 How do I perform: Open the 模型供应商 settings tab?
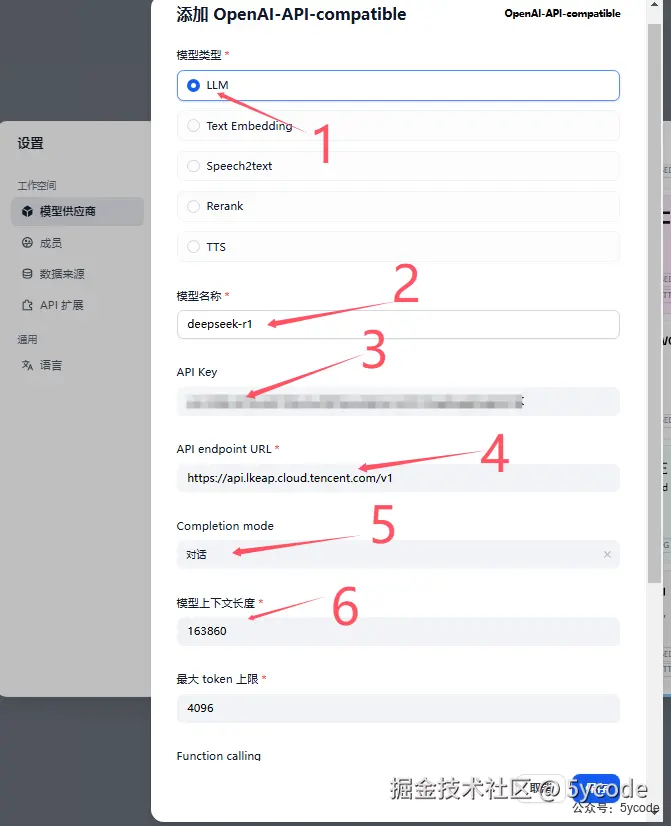pyautogui.click(x=77, y=211)
